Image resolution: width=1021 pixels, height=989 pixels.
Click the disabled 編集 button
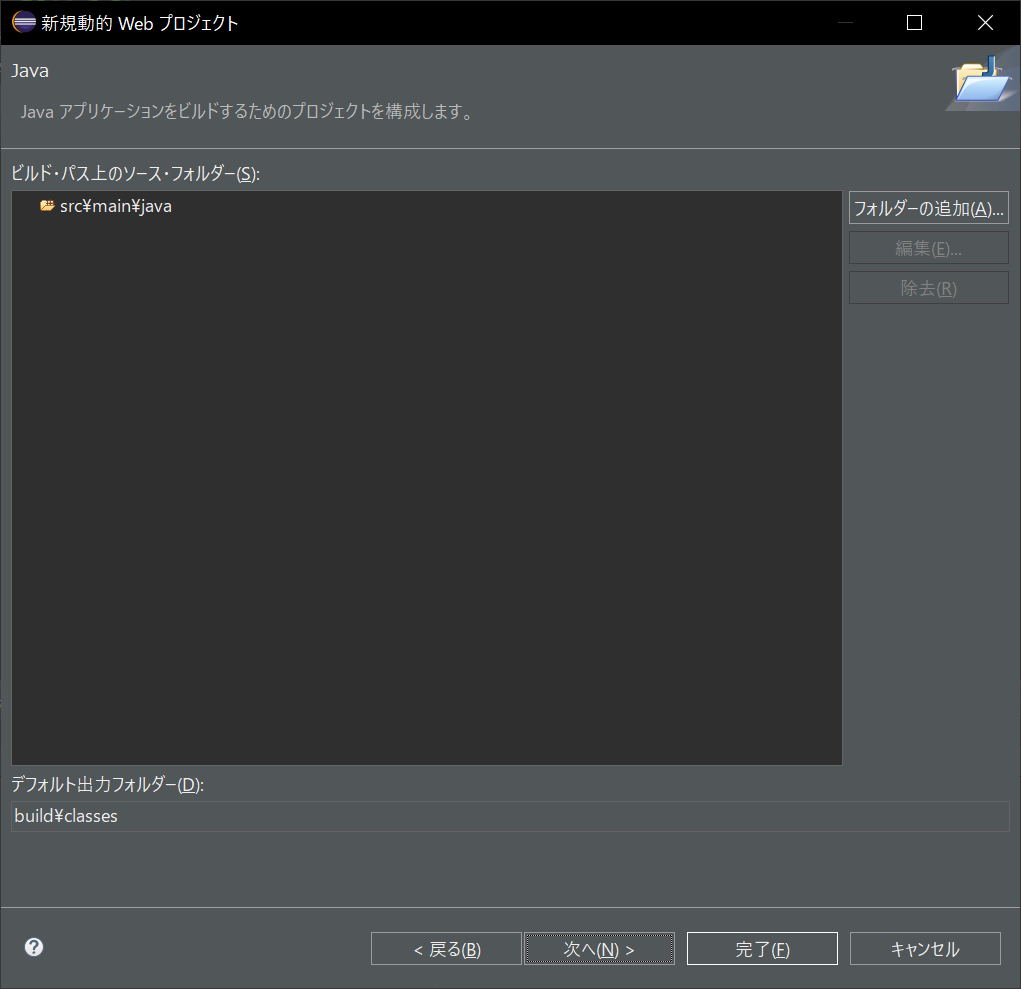[928, 247]
